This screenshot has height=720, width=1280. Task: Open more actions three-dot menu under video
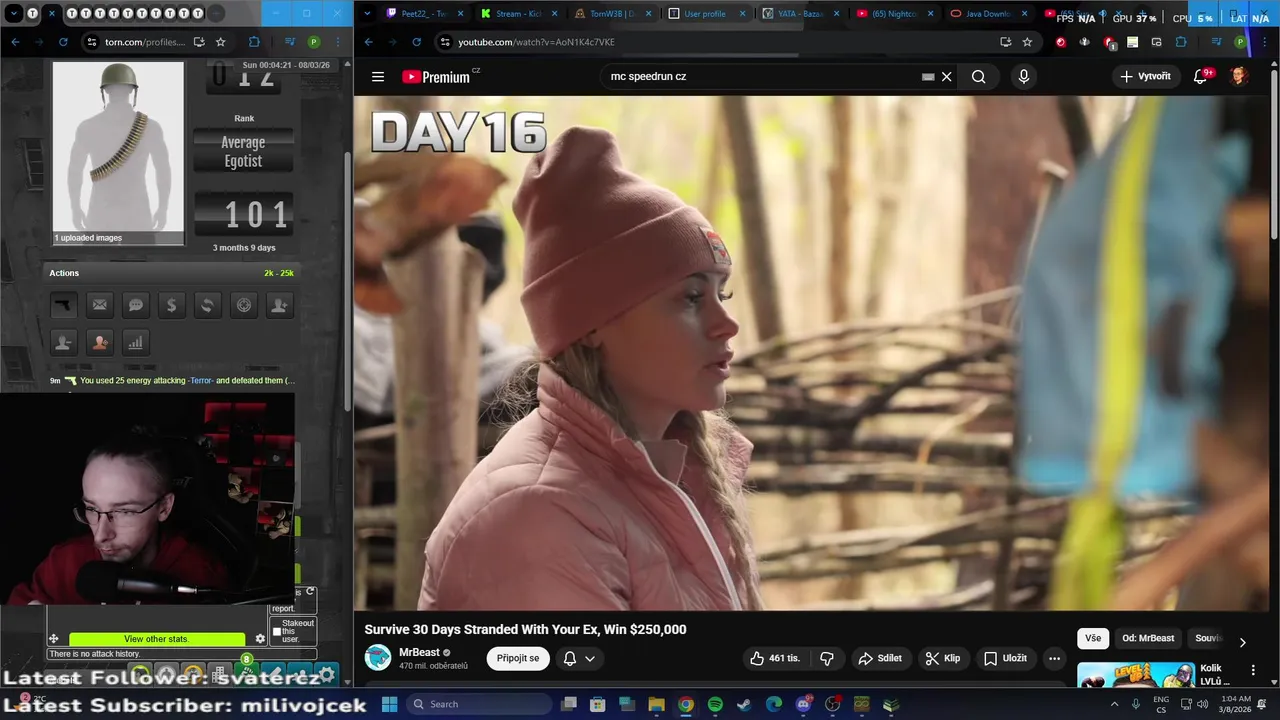click(1054, 658)
